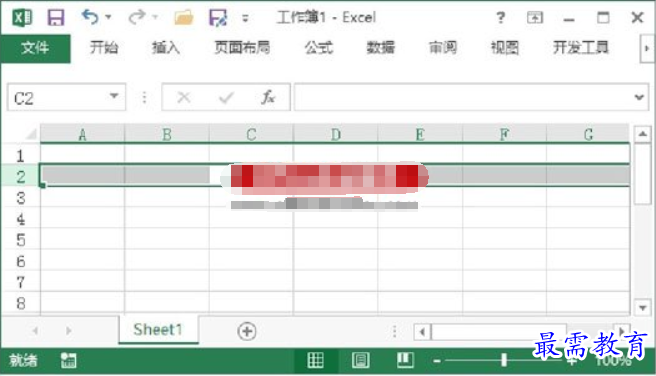Viewport: 656px width, 376px height.
Task: Click the Name Box showing C2
Action: pos(58,97)
